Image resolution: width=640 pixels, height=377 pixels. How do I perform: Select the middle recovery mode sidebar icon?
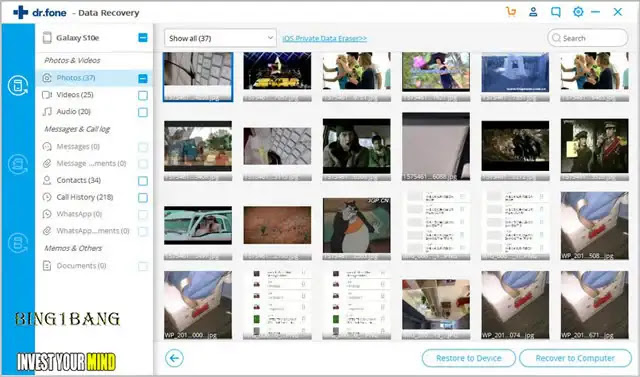tap(18, 164)
